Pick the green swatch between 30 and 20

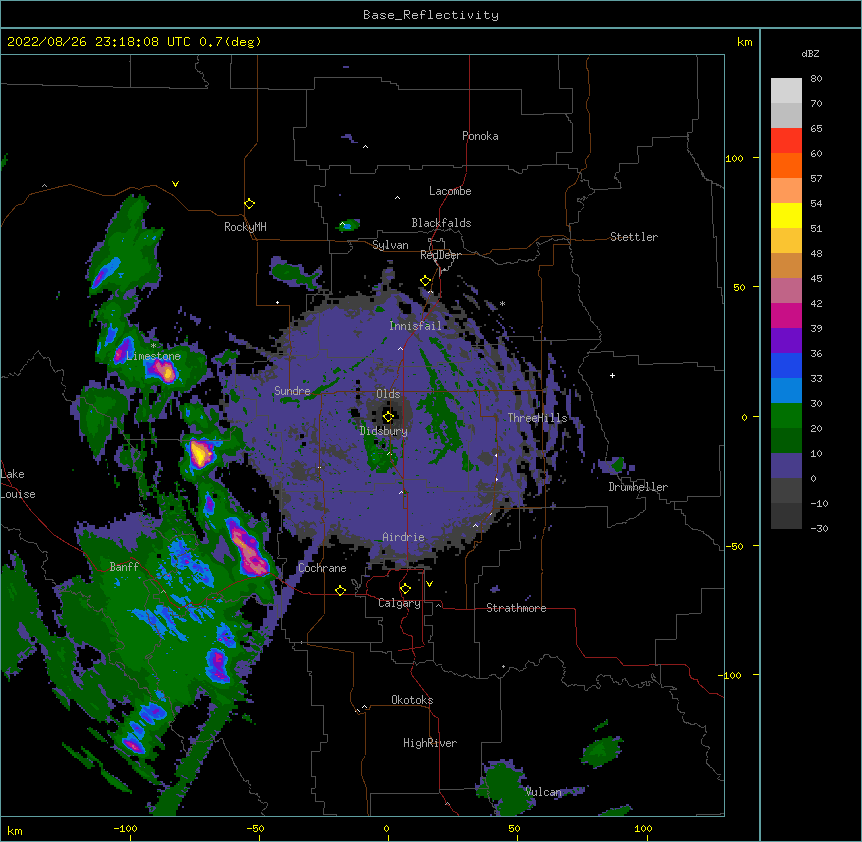click(786, 416)
